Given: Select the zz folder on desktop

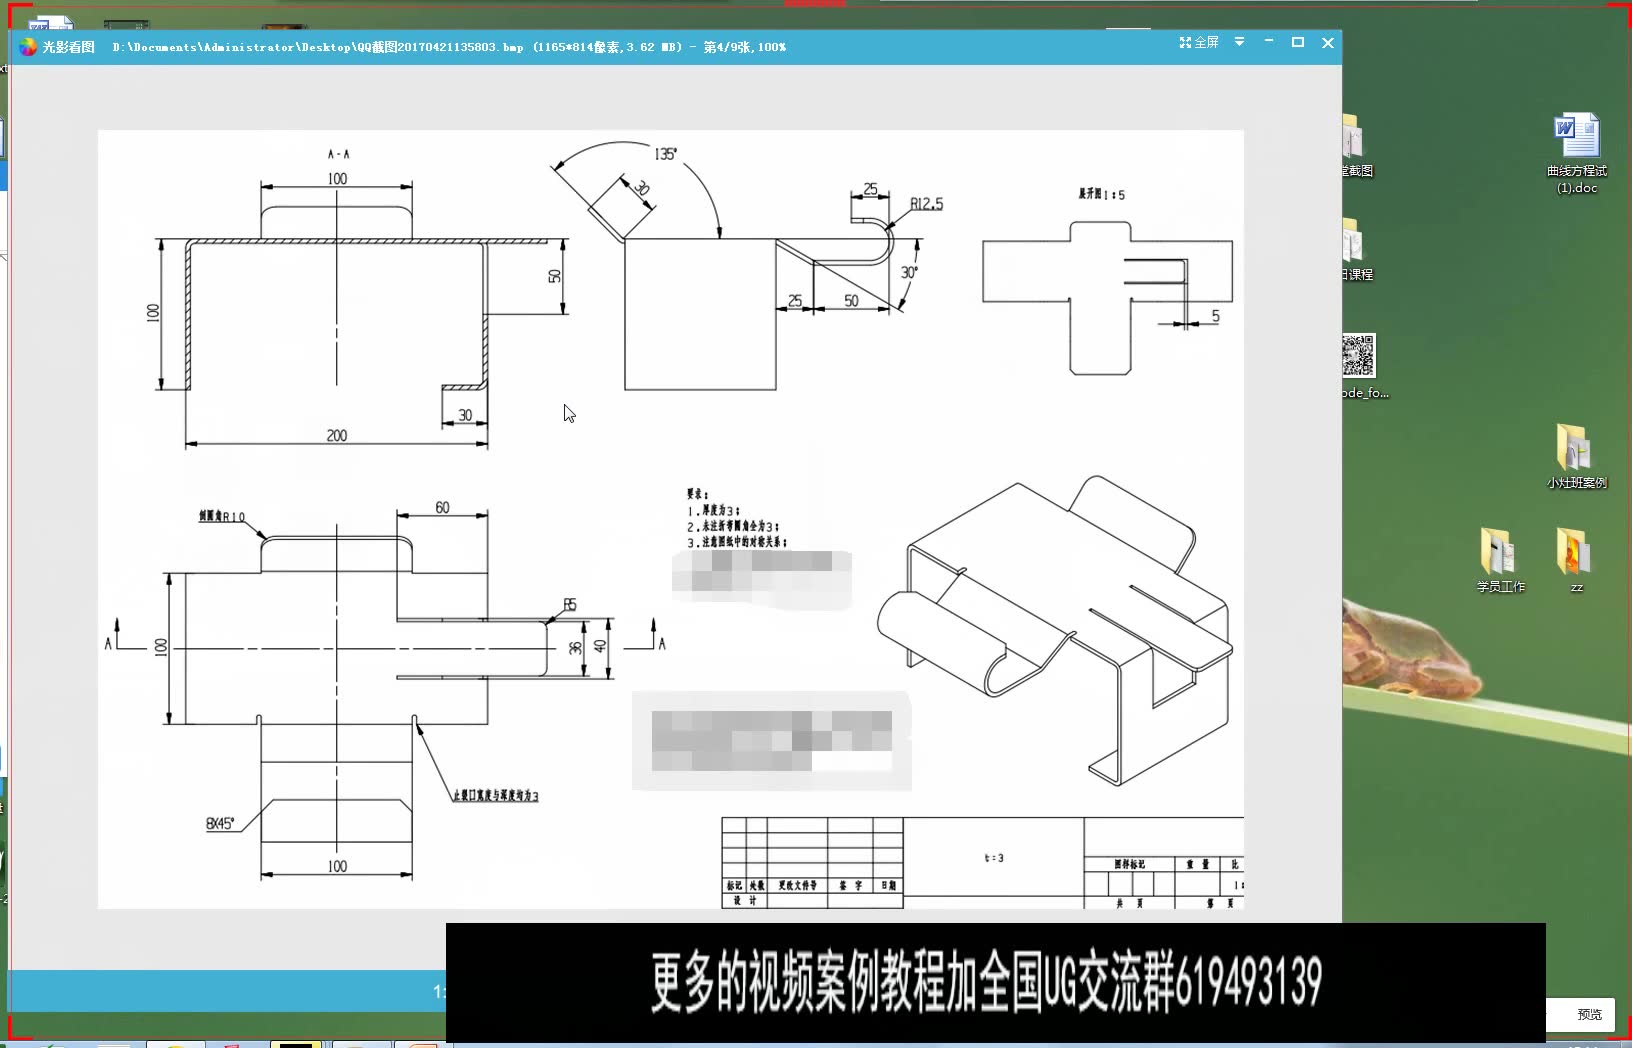Looking at the screenshot, I should 1576,560.
